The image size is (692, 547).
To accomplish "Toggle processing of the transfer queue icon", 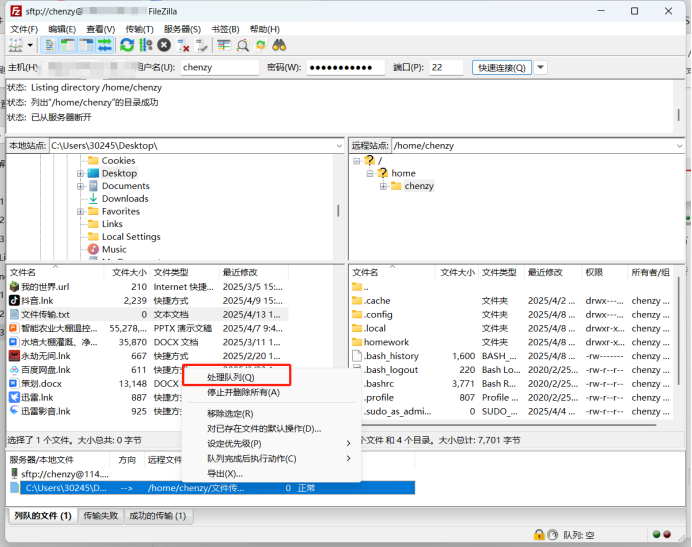I will [x=145, y=45].
